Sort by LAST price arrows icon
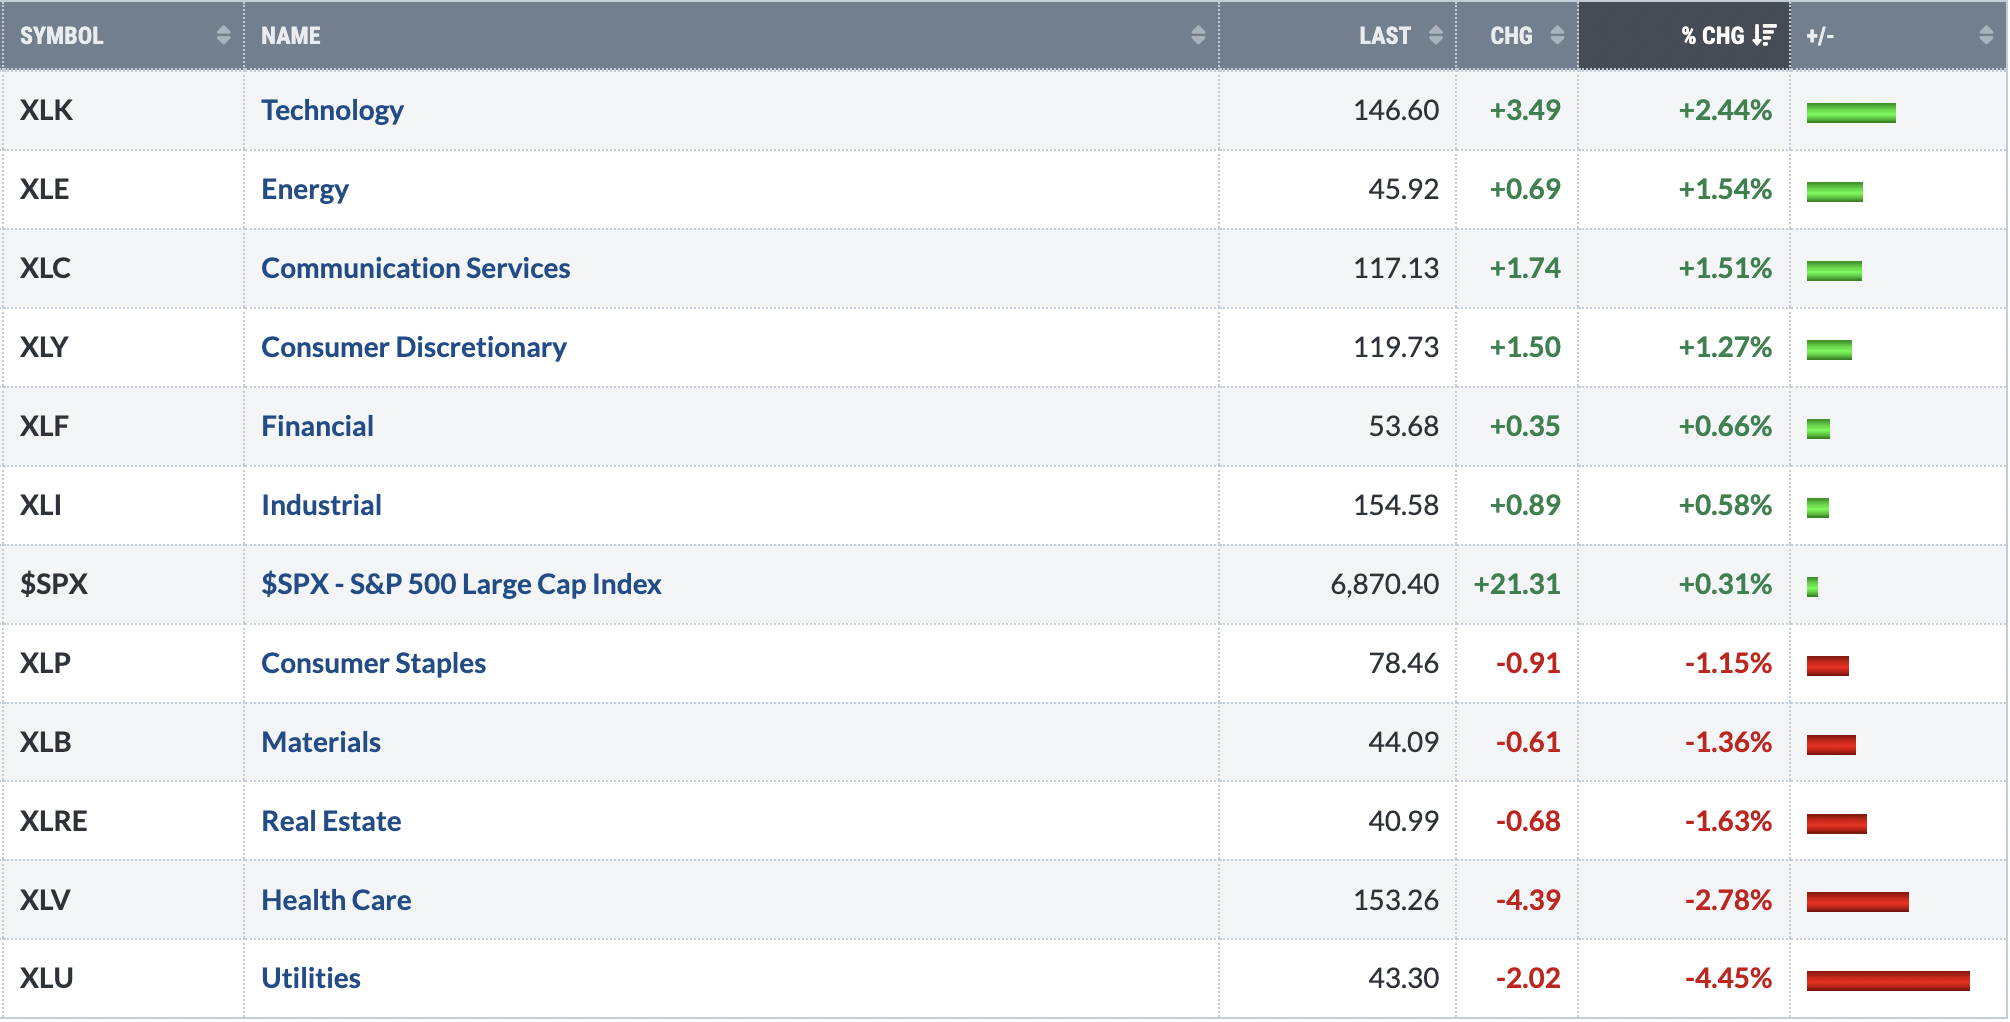Viewport: 2010px width, 1022px height. (1435, 36)
